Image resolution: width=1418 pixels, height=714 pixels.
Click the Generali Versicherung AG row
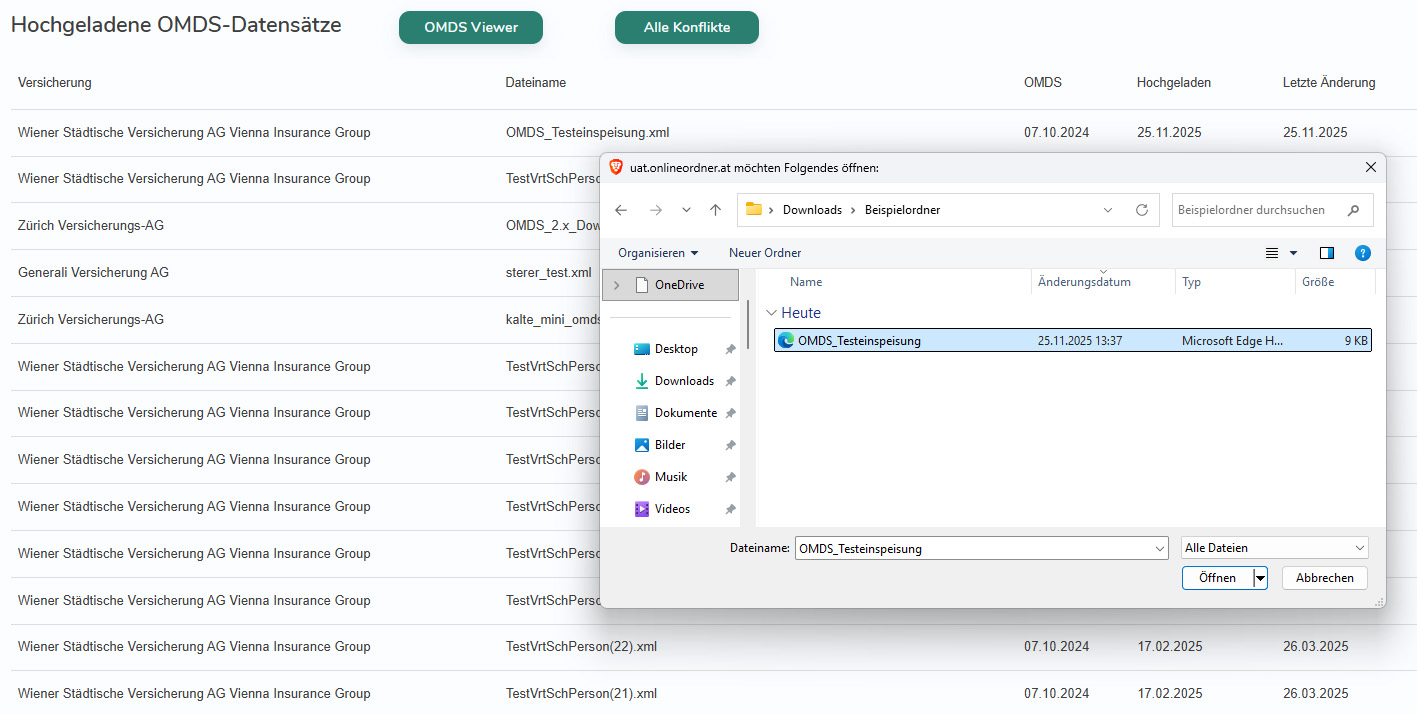[x=93, y=272]
